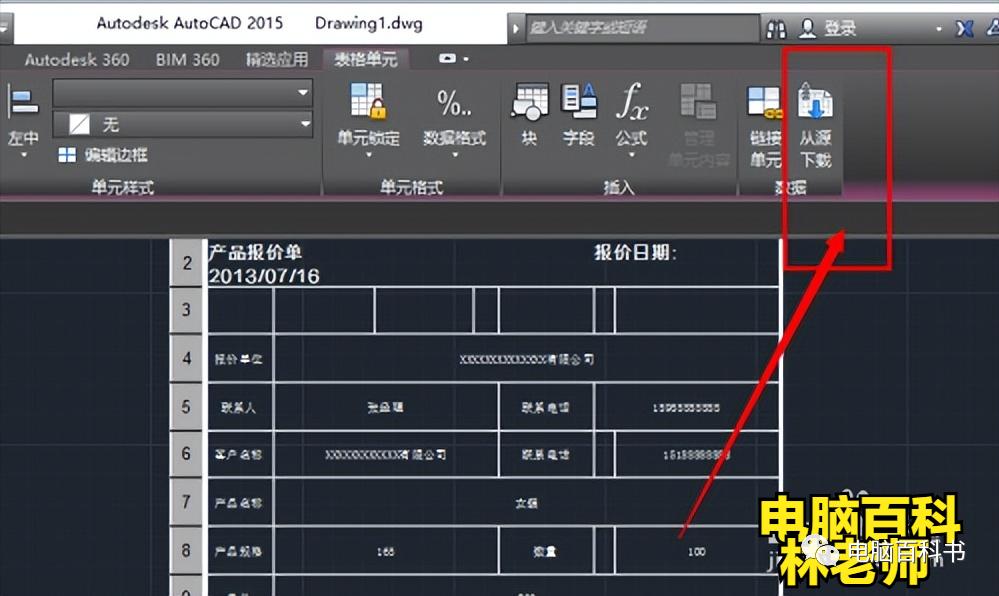
Task: Open the 无 border color dropdown
Action: (x=303, y=122)
